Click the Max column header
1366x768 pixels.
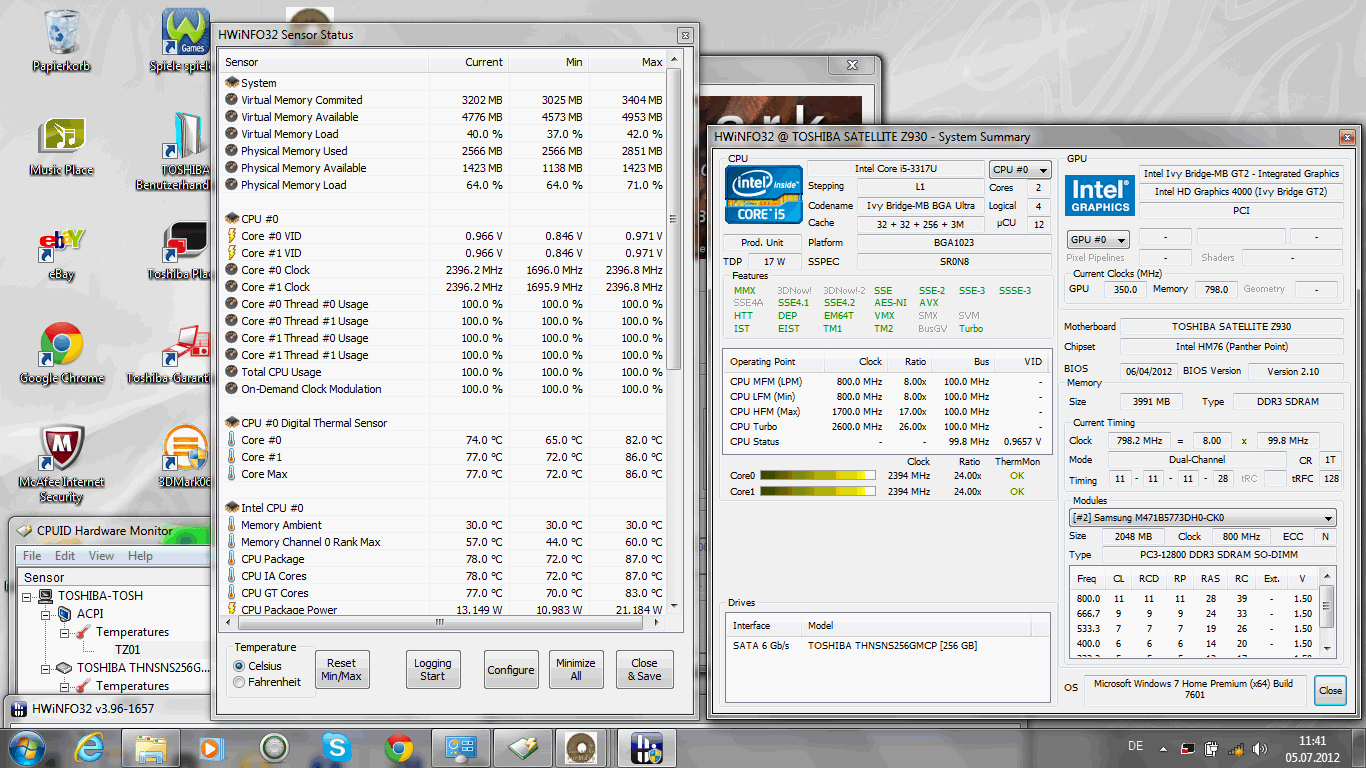click(628, 62)
